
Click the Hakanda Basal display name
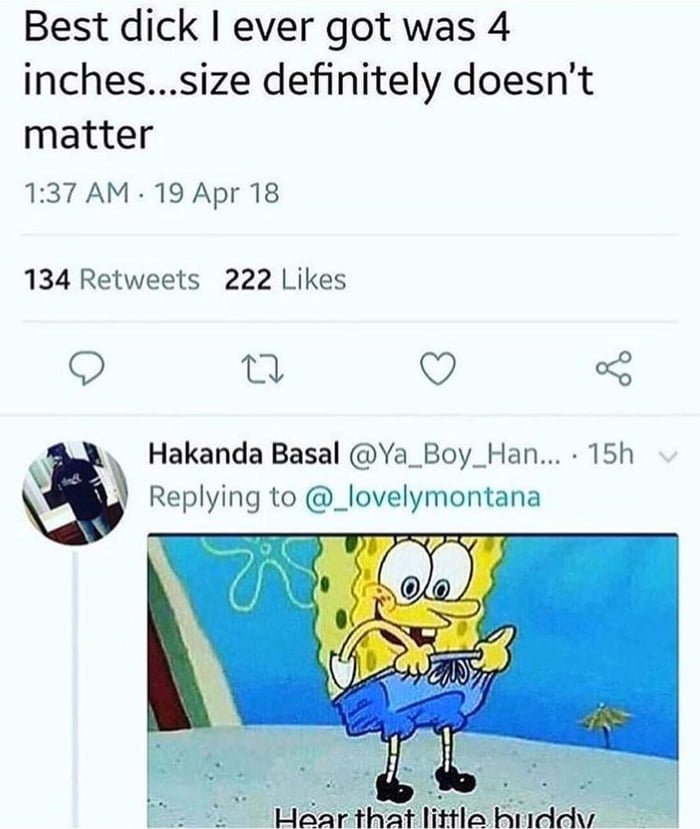243,456
